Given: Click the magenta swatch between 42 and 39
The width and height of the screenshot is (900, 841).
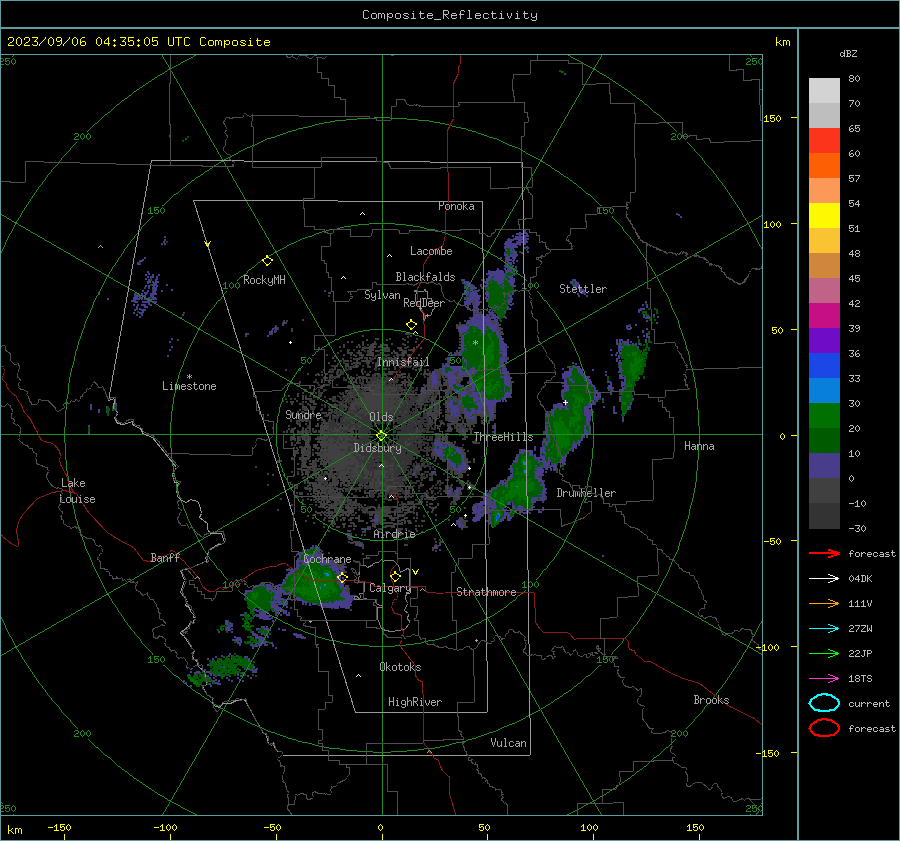Looking at the screenshot, I should click(x=824, y=316).
